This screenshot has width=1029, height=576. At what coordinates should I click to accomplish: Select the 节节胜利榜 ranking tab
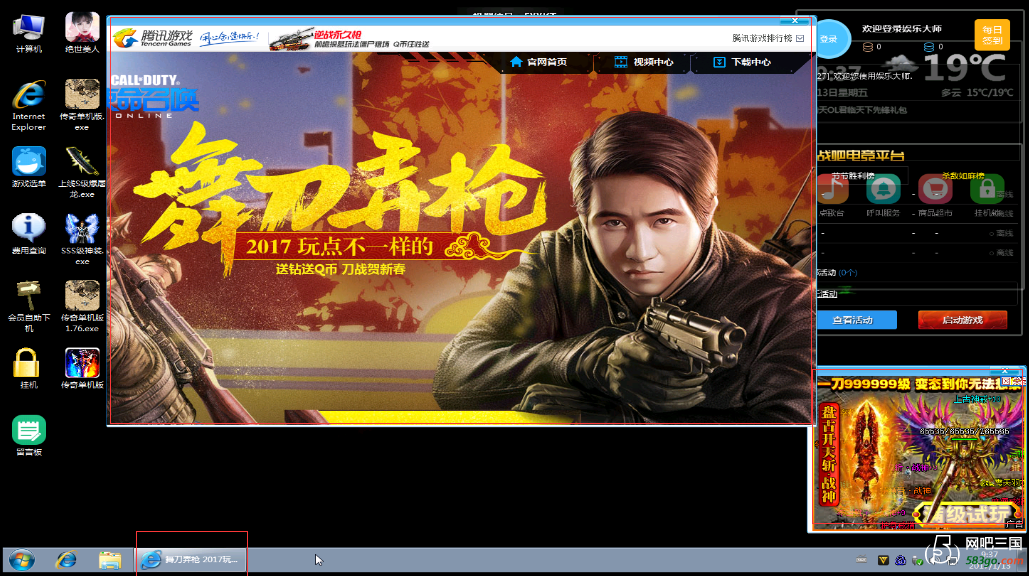tap(852, 176)
